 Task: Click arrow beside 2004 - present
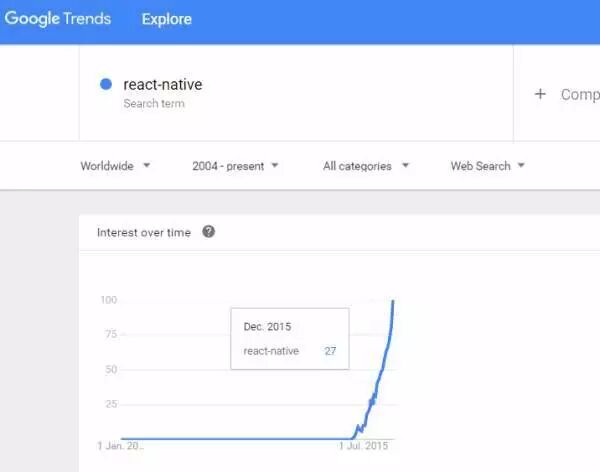coord(275,165)
